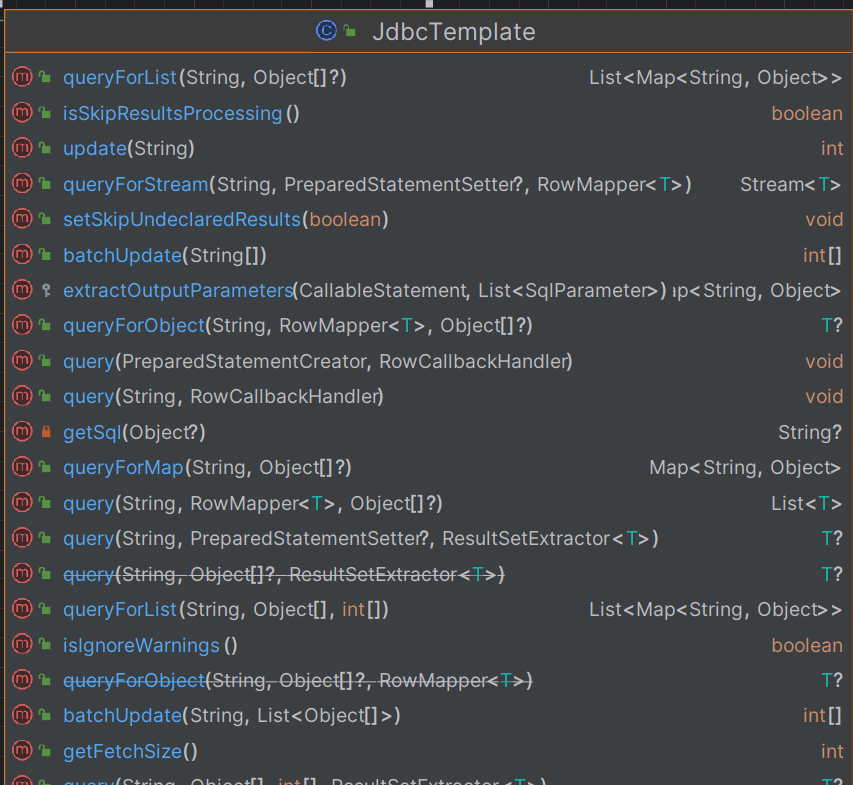Select query(String, RowCallbackHandler) entry

(x=223, y=397)
